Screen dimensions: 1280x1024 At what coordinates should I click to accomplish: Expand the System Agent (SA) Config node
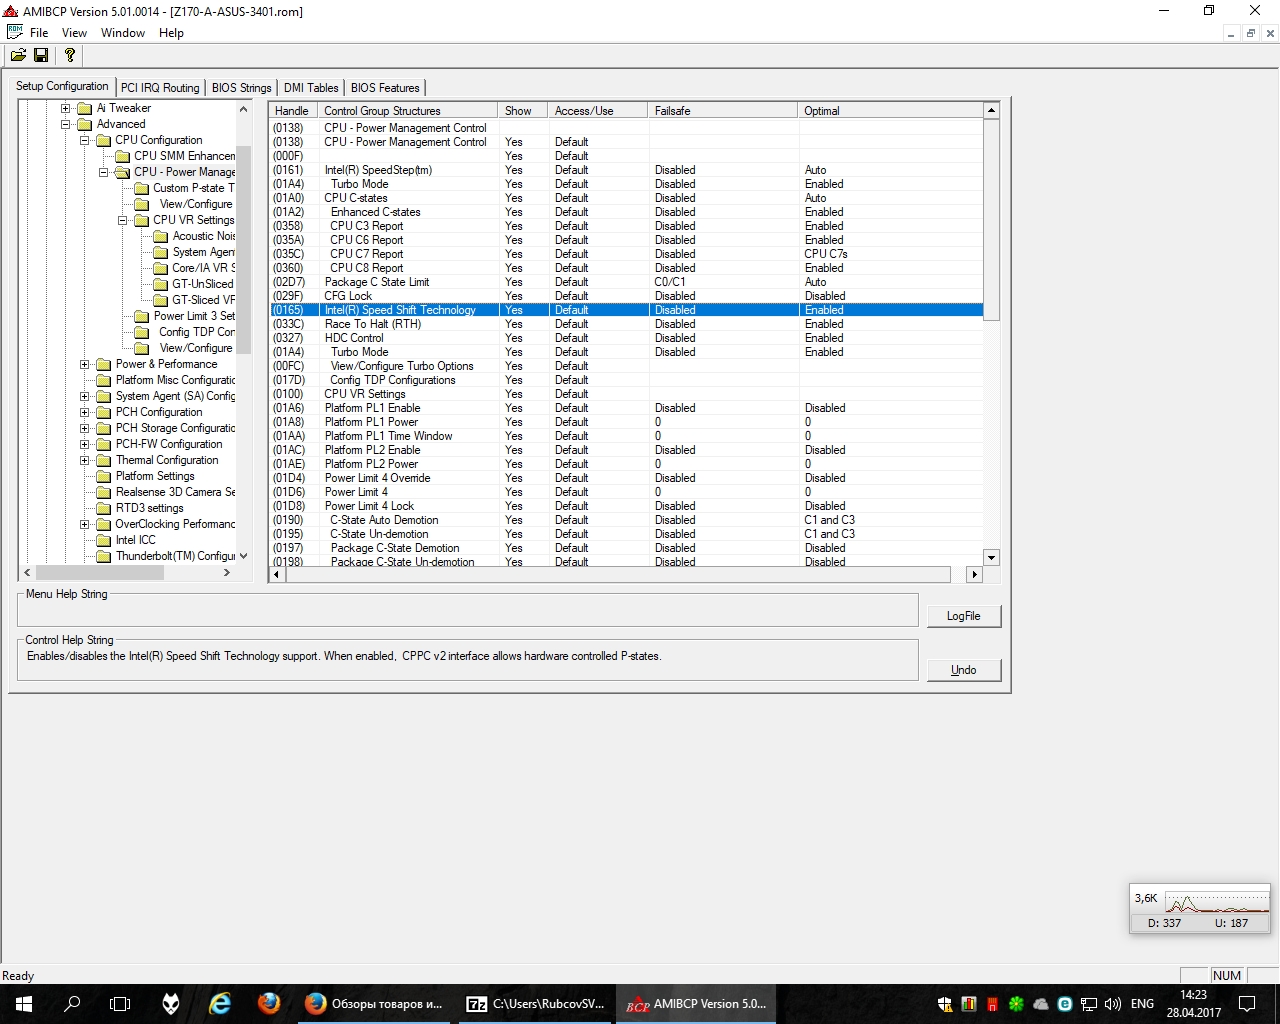[x=85, y=396]
